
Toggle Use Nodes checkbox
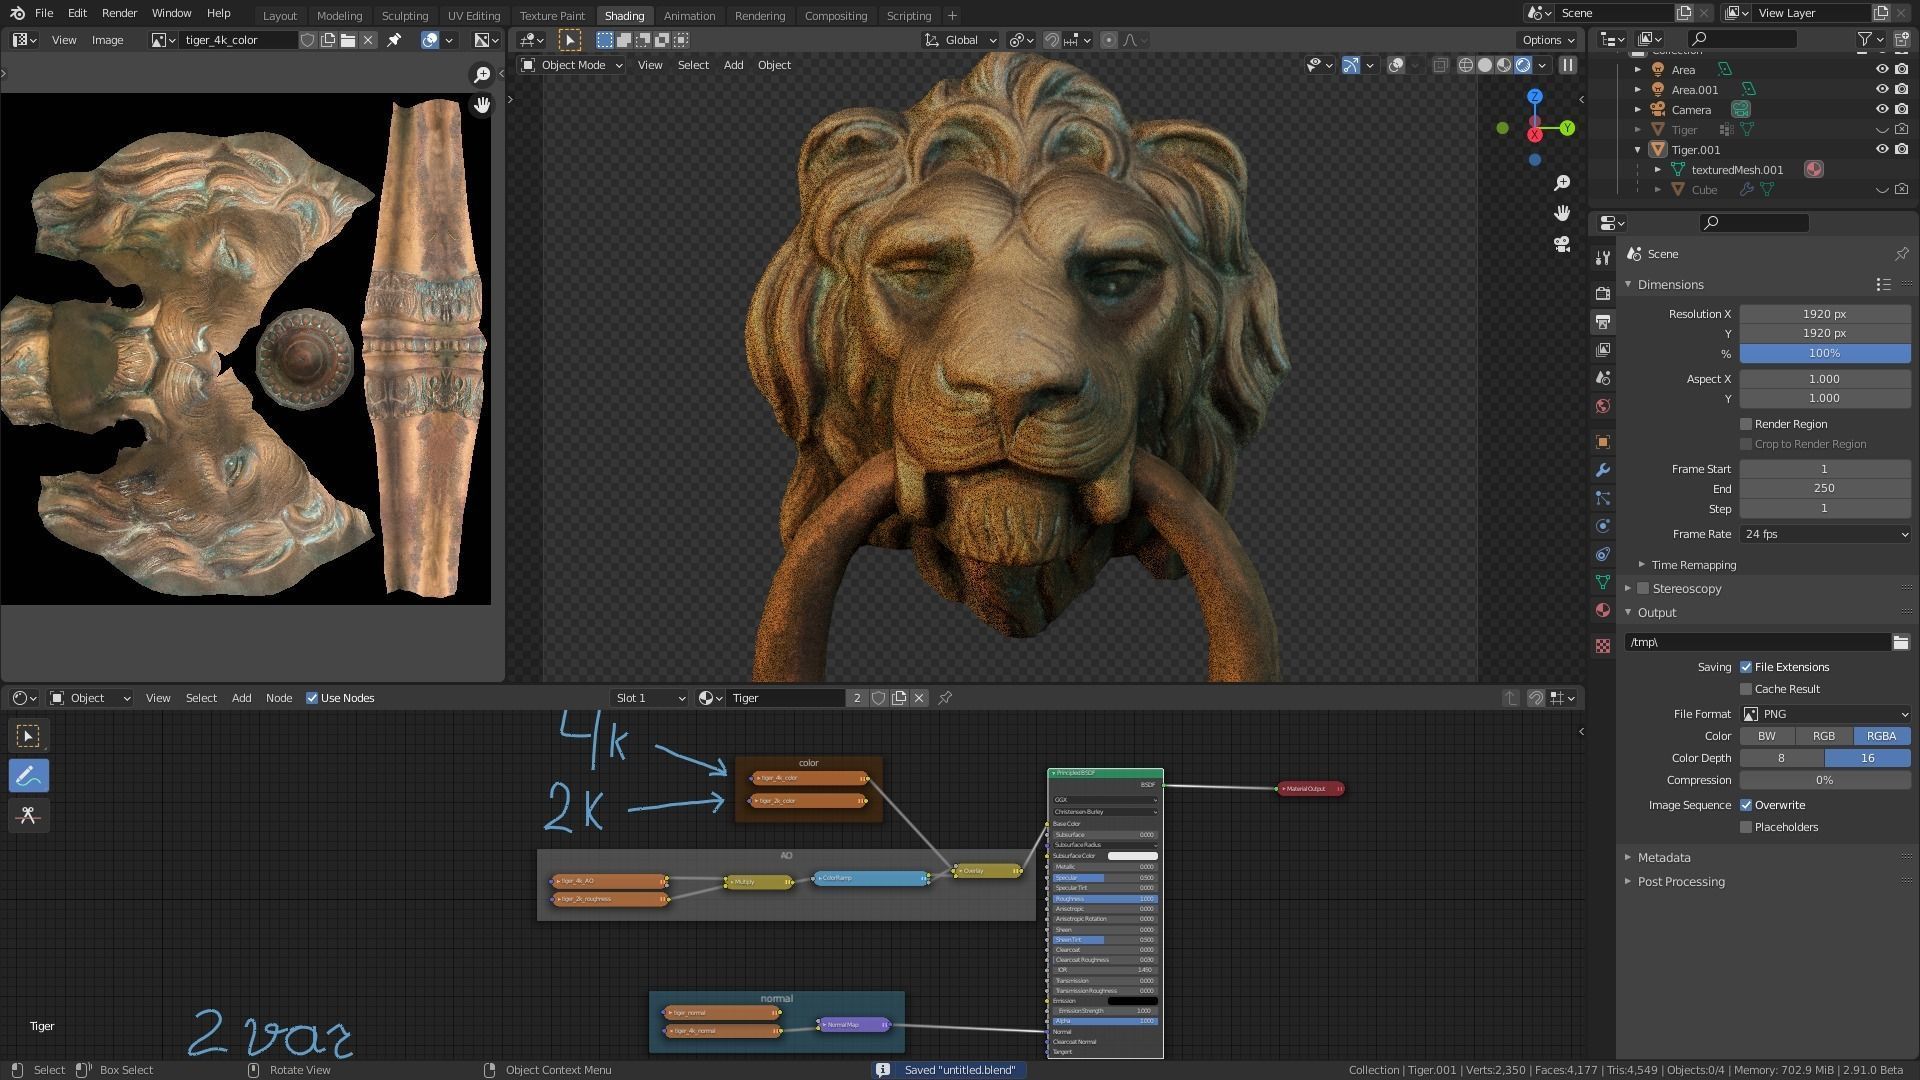312,698
